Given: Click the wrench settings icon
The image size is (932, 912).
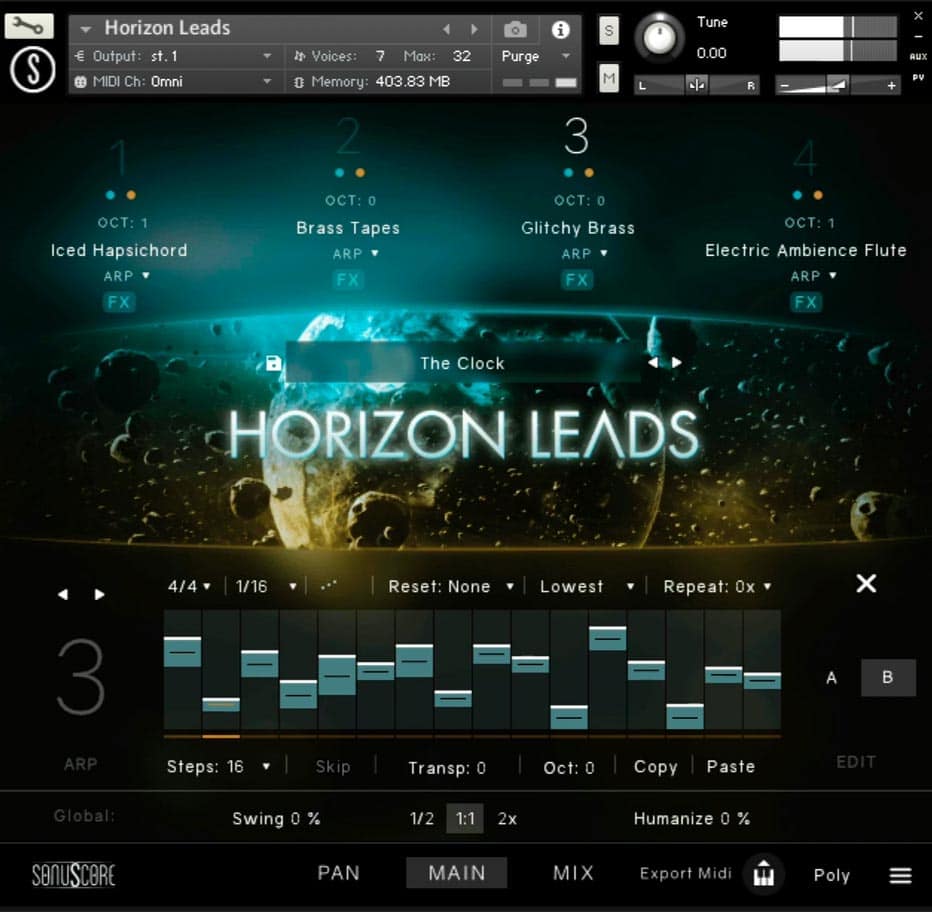Looking at the screenshot, I should pos(29,26).
